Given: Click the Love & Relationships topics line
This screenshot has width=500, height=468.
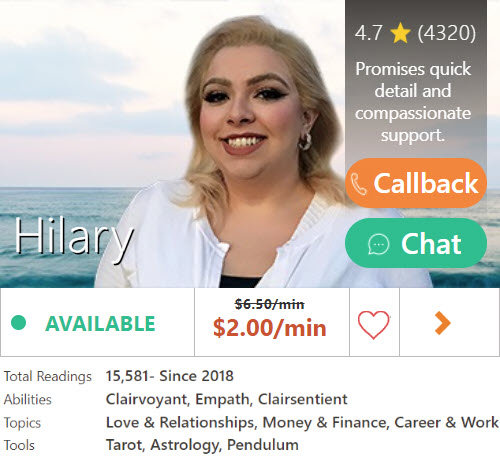Looking at the screenshot, I should point(302,422).
